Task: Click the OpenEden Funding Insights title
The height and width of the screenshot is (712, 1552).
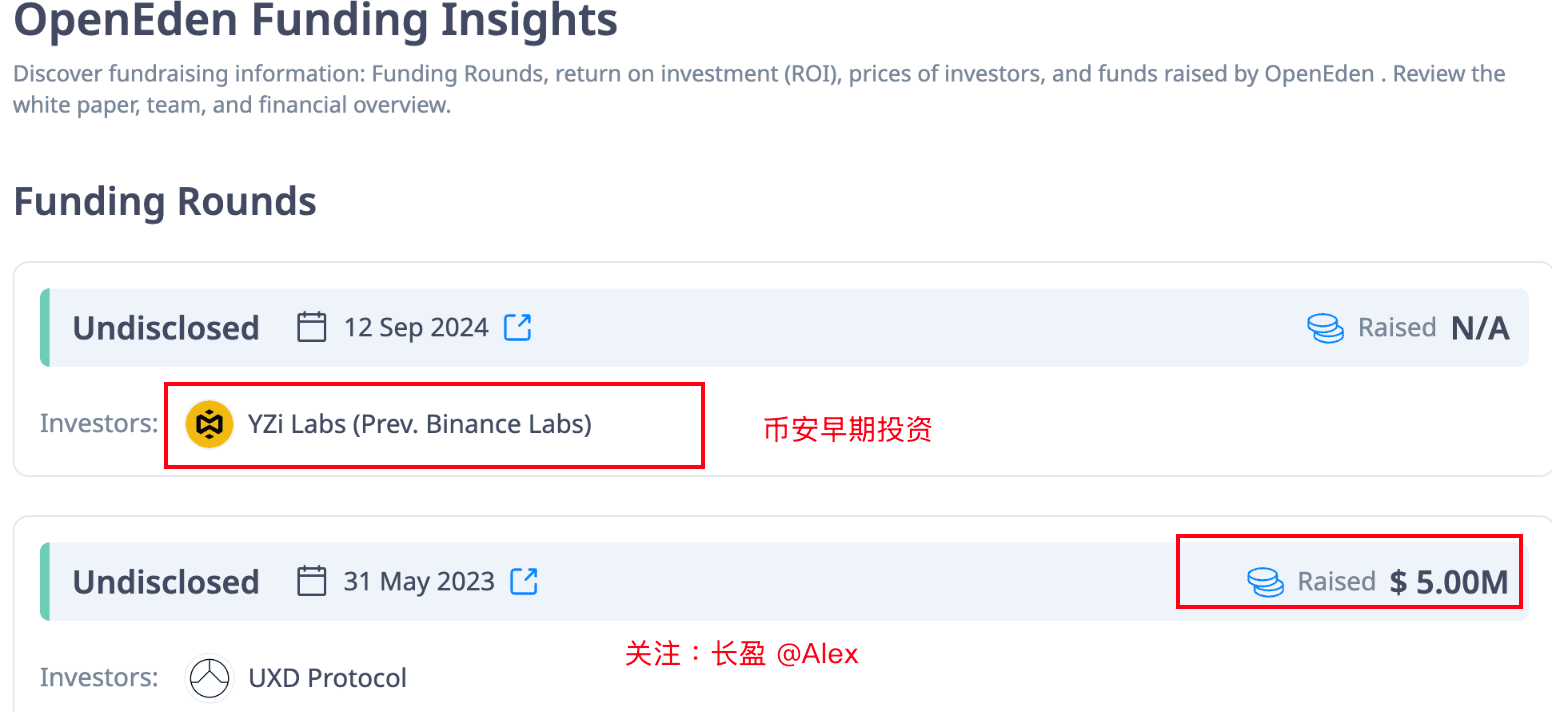Action: pos(315,19)
